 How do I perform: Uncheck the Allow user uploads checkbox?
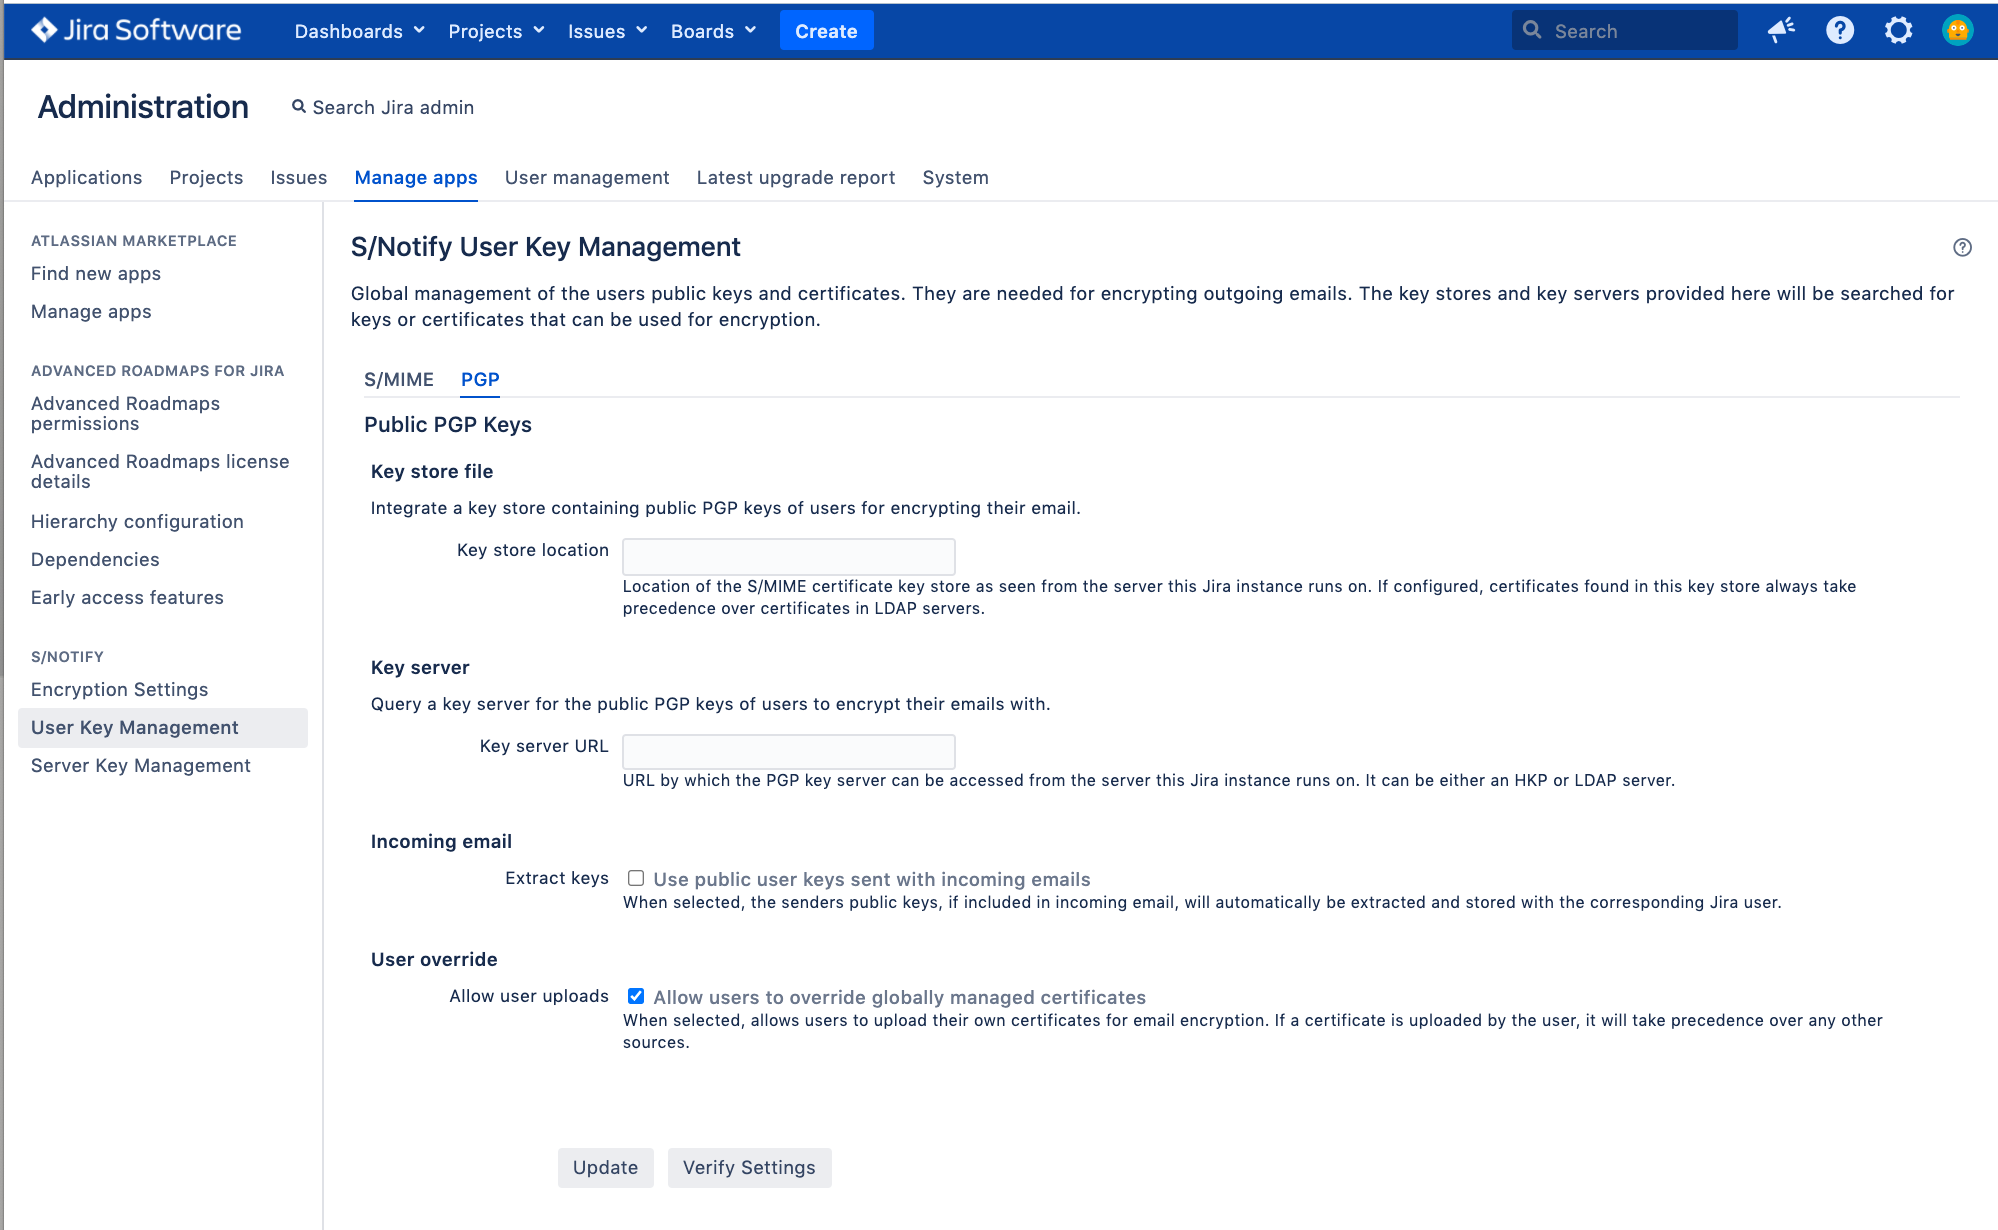(x=636, y=997)
